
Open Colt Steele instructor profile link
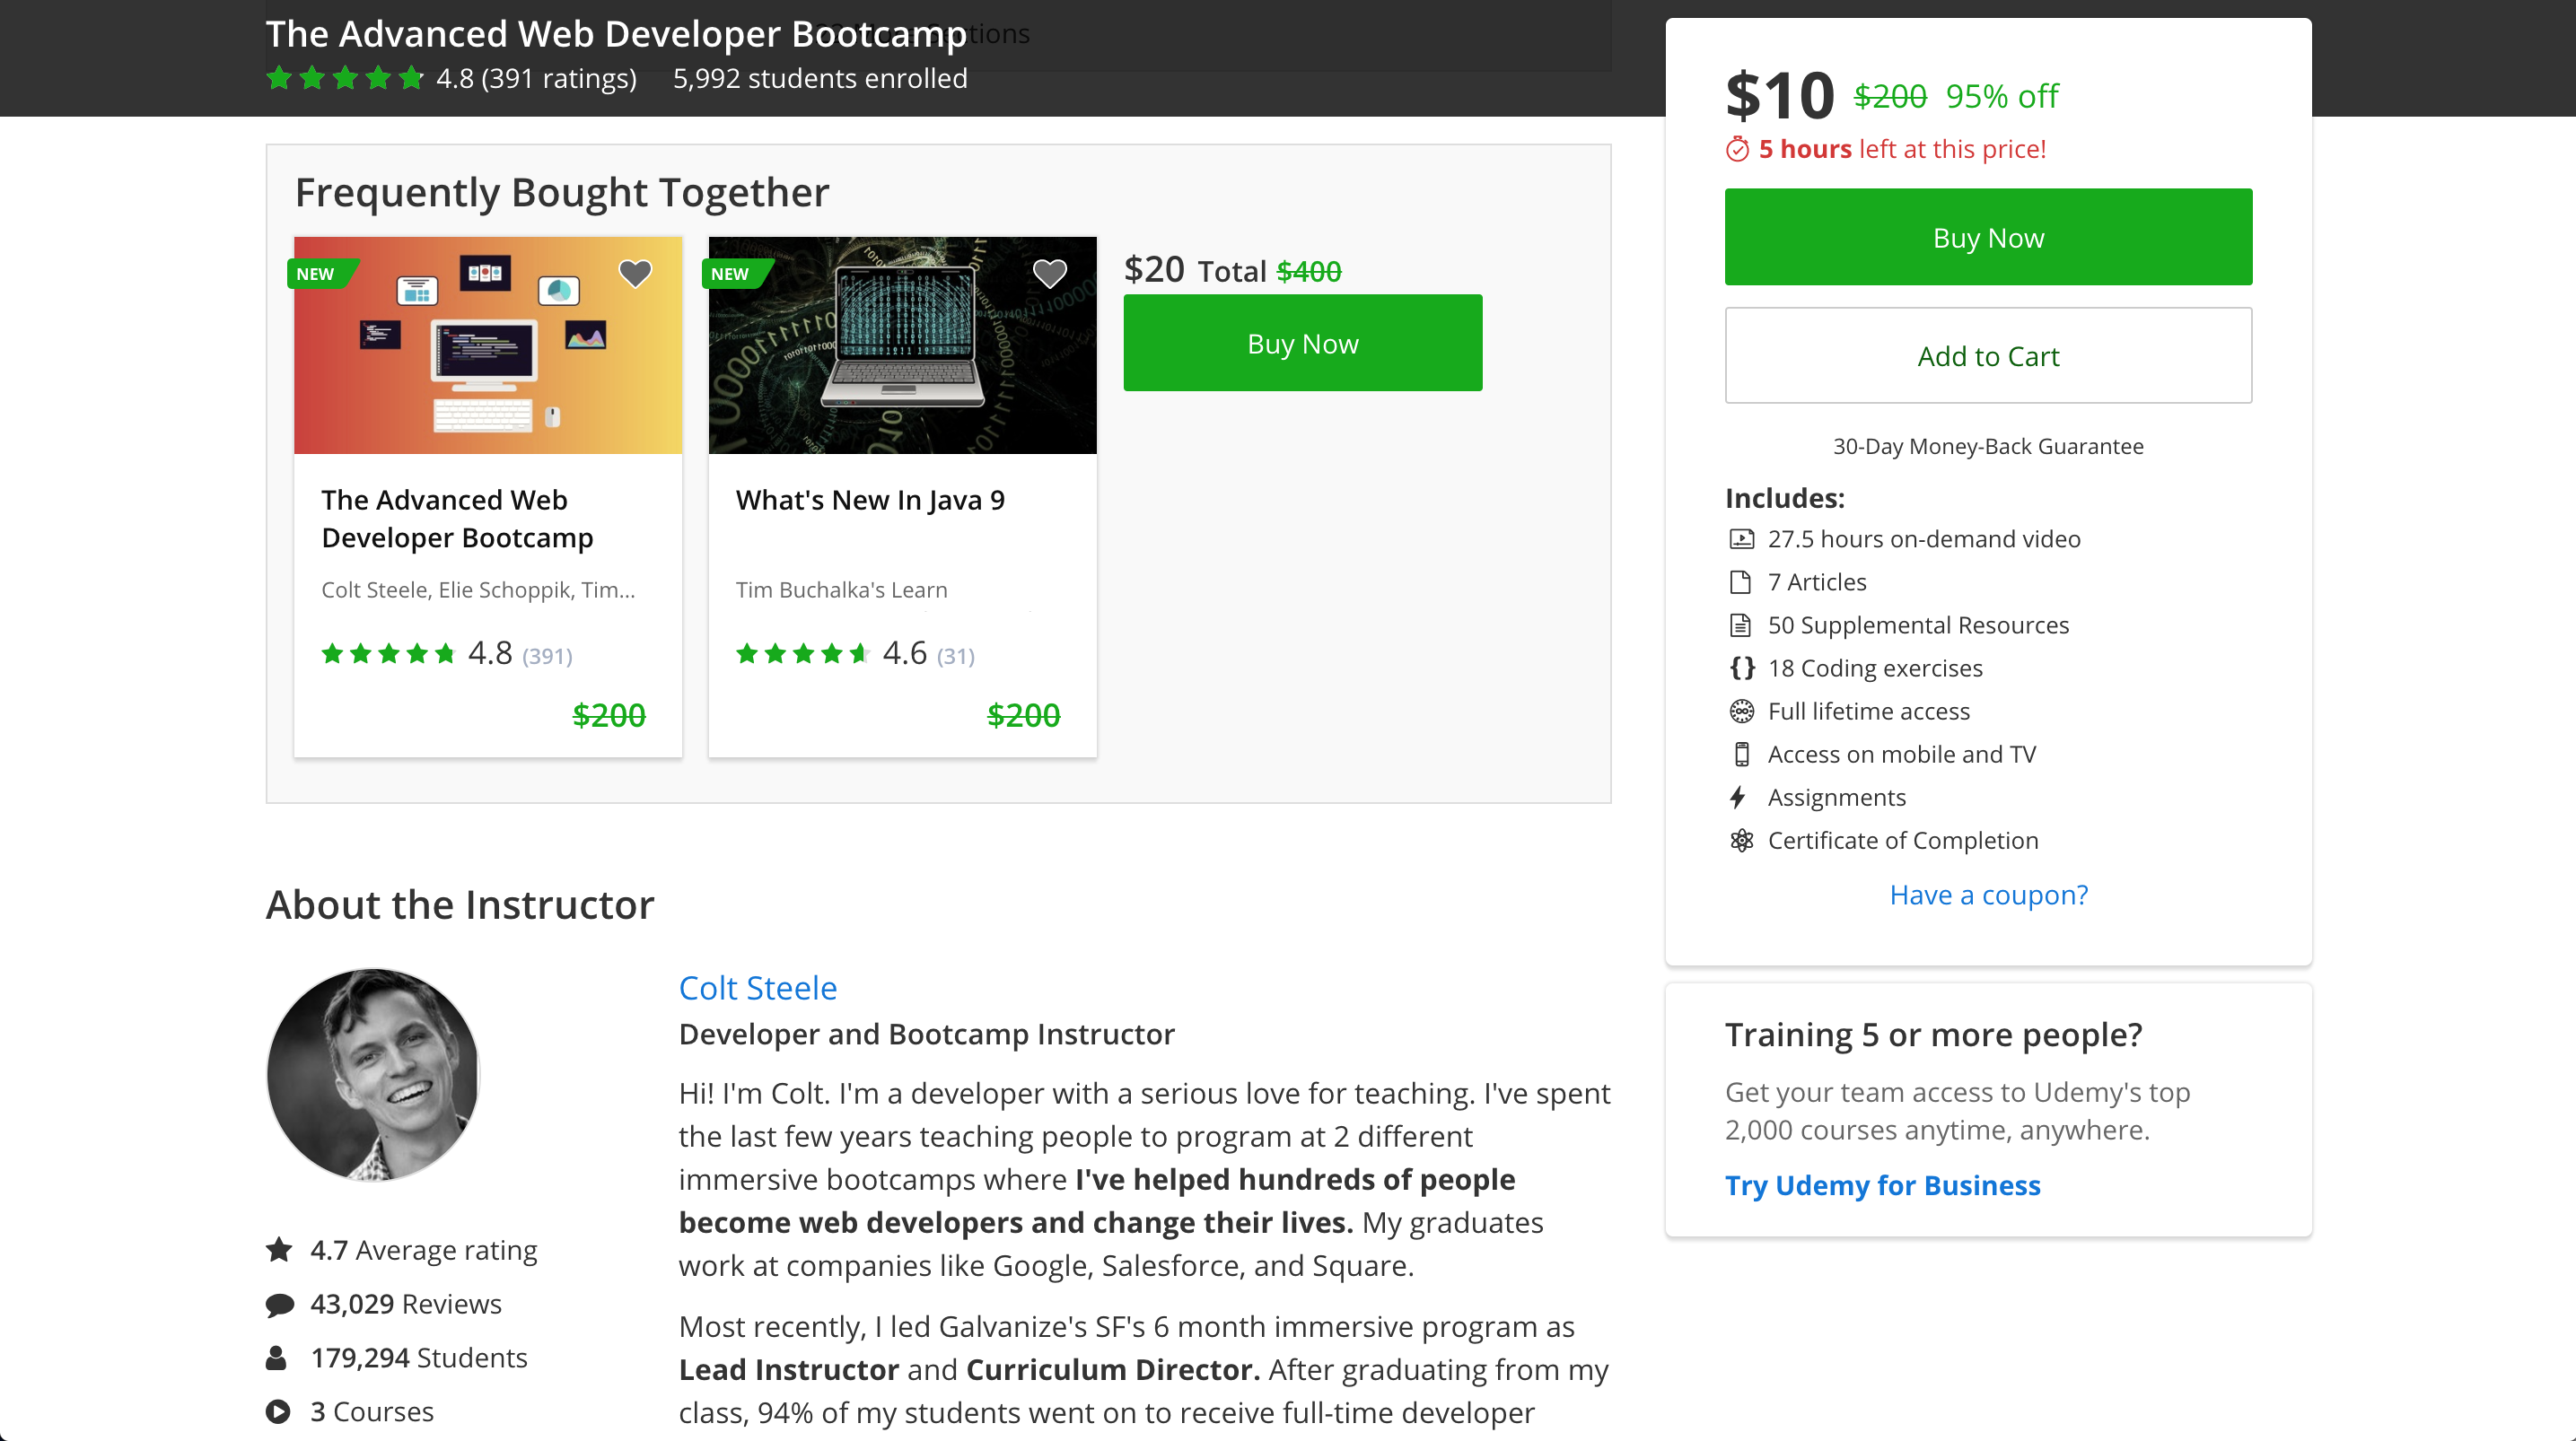tap(757, 987)
